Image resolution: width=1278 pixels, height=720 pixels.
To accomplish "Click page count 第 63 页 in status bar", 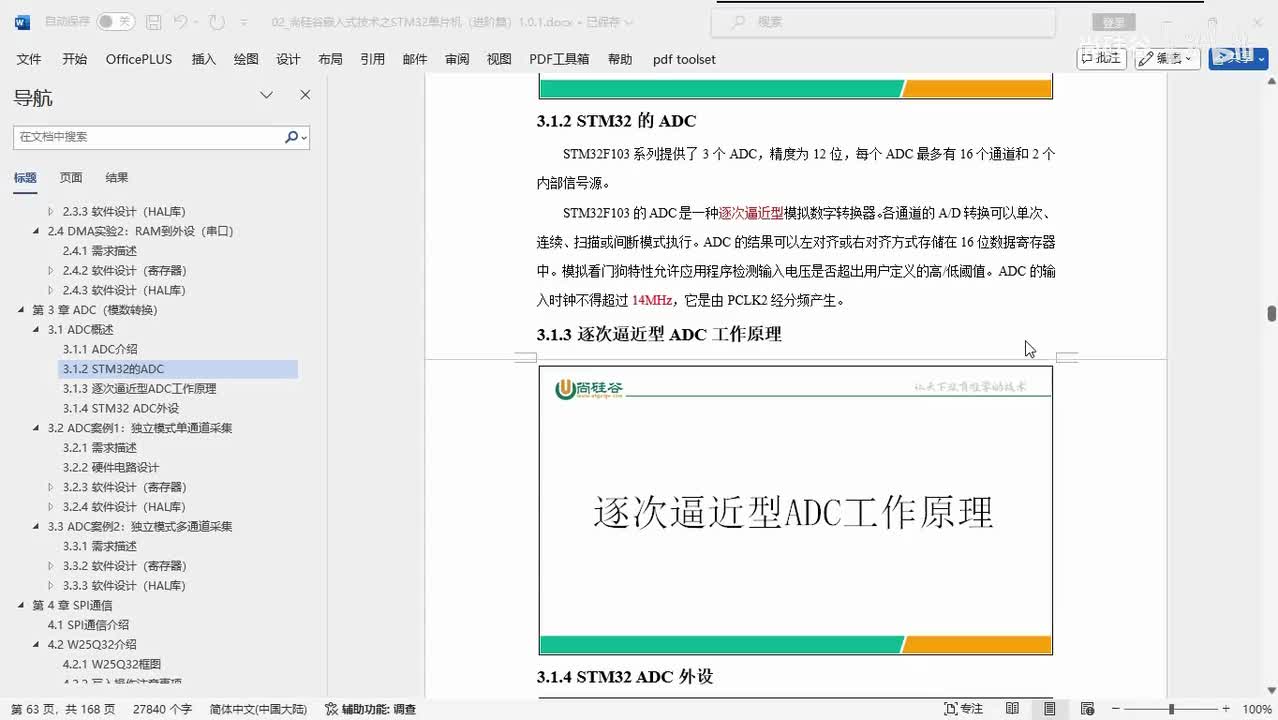I will tap(62, 709).
